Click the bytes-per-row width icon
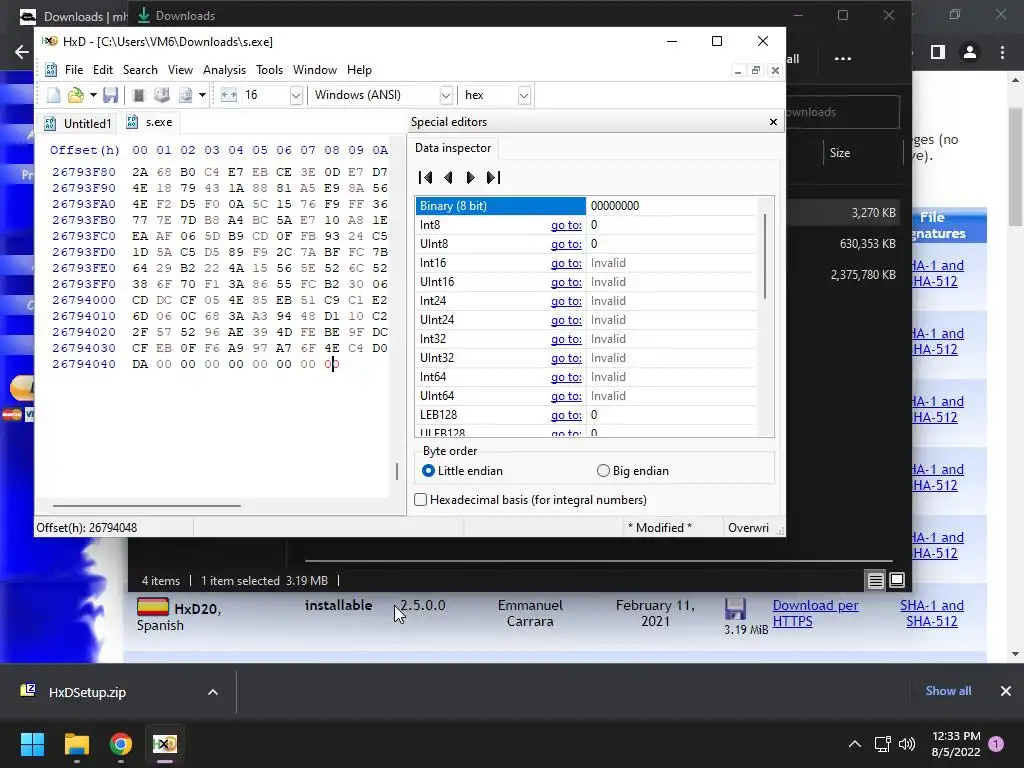1024x768 pixels. [x=229, y=95]
